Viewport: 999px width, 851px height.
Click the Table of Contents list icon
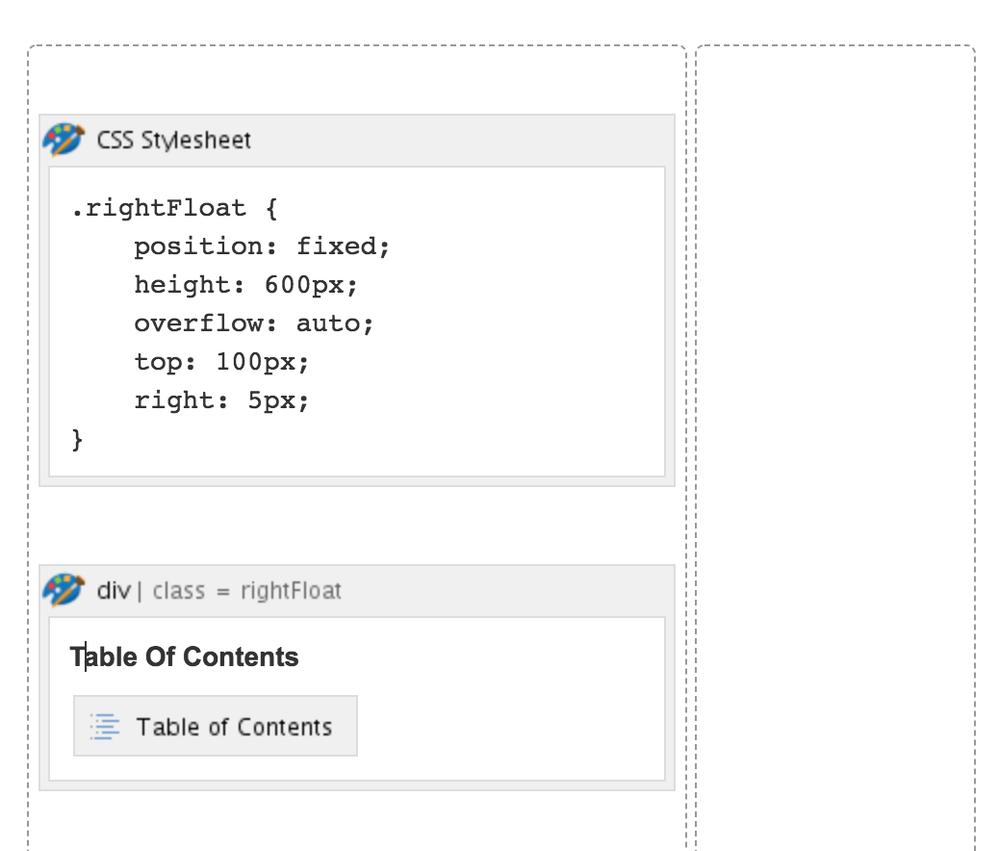(105, 726)
